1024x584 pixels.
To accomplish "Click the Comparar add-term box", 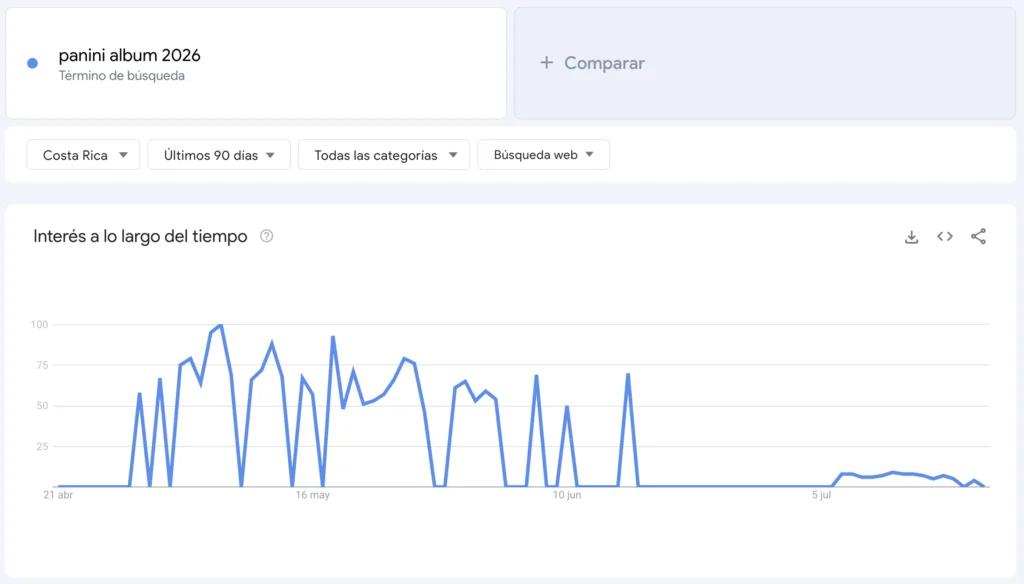I will (765, 63).
